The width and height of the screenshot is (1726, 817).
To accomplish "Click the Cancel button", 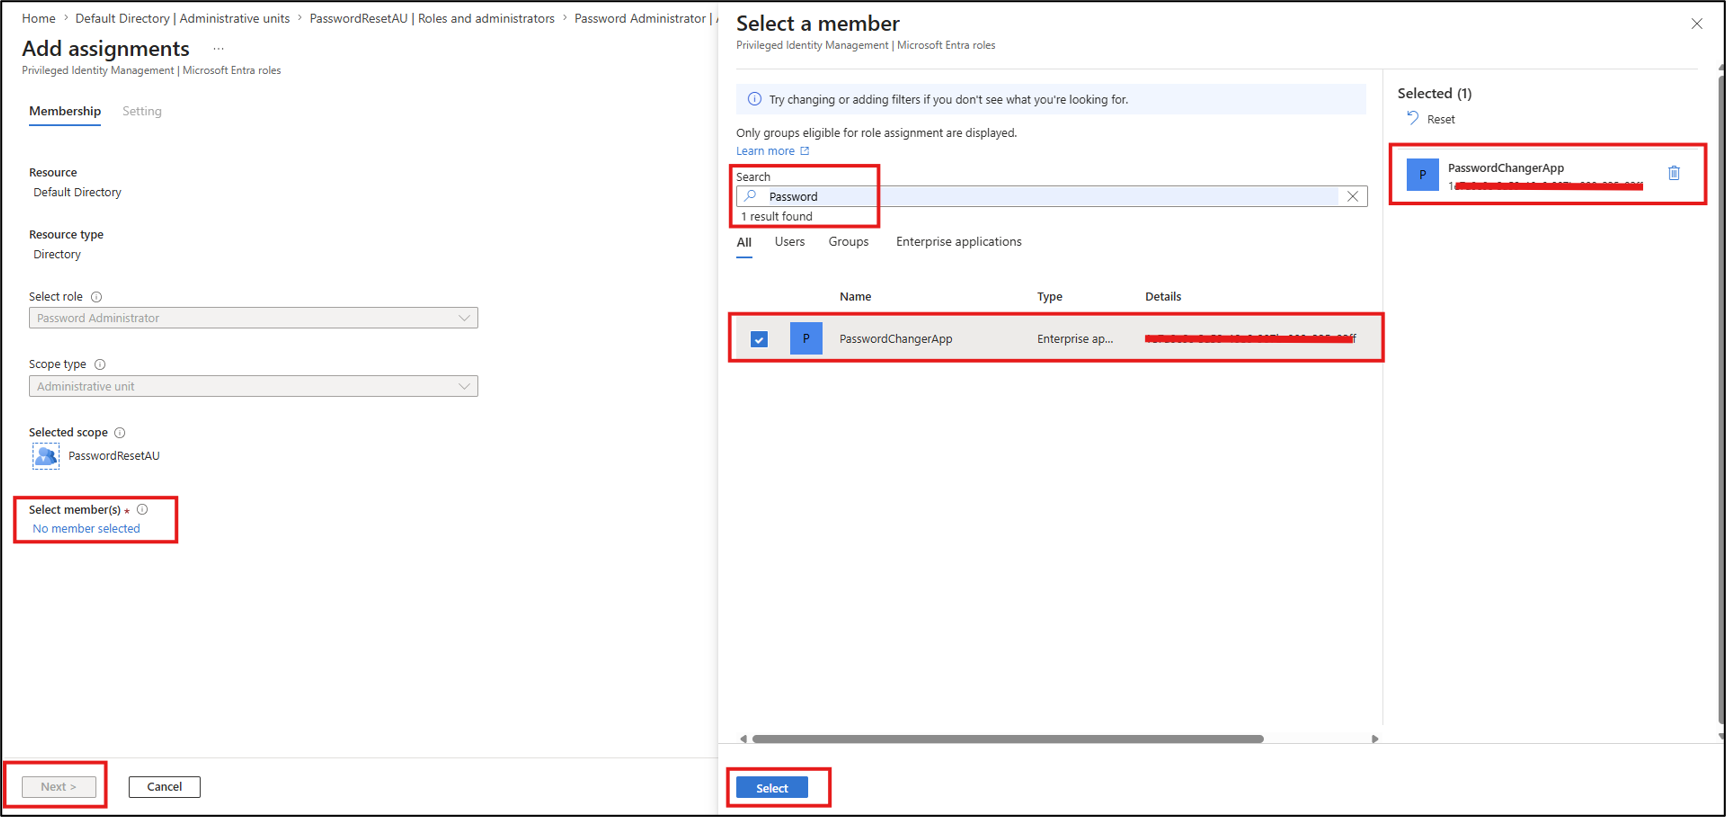I will point(164,787).
